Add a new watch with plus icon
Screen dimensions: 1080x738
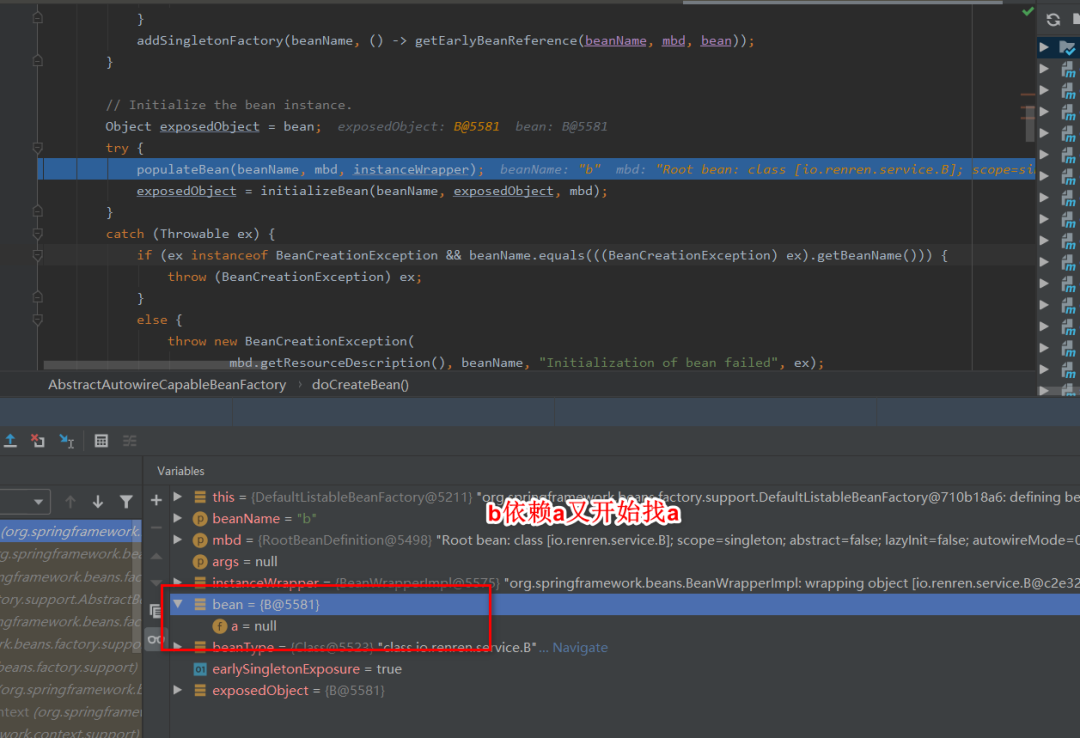tap(156, 500)
